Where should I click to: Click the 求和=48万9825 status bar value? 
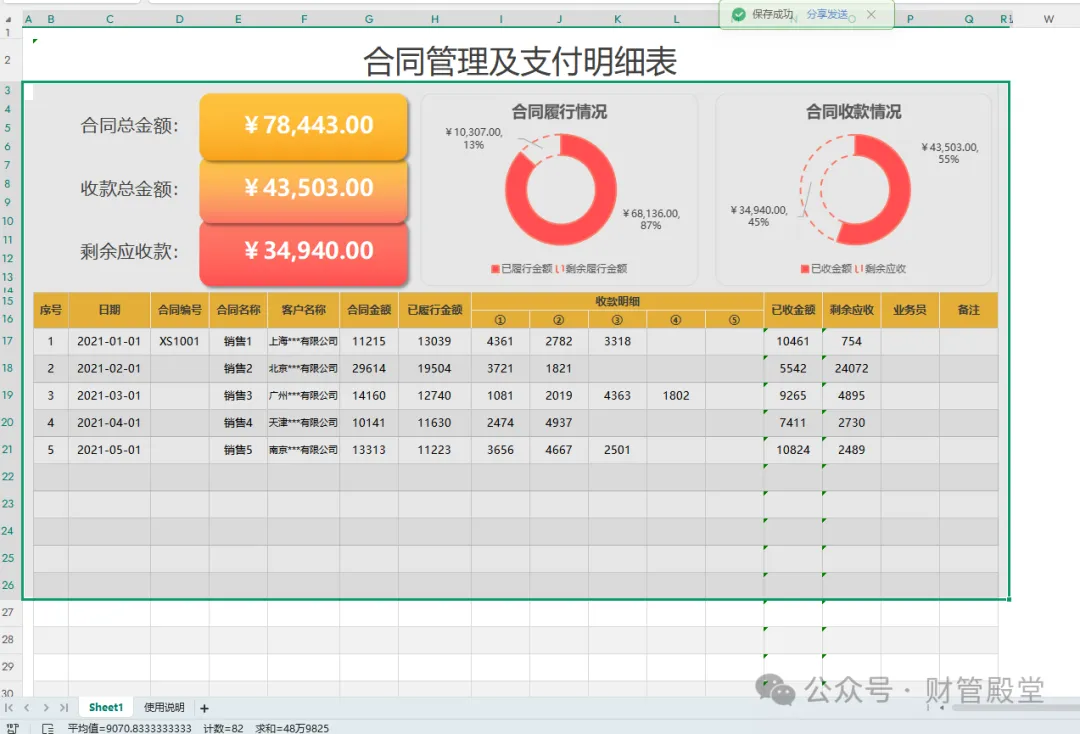click(x=292, y=728)
